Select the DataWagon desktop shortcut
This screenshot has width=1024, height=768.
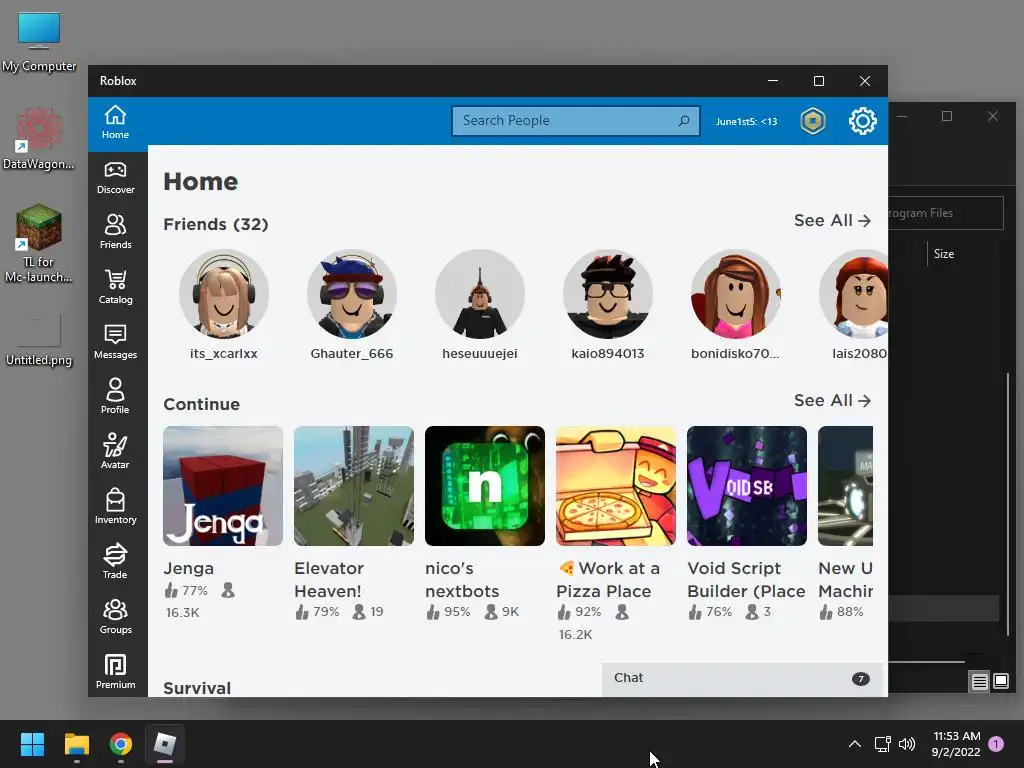point(39,139)
